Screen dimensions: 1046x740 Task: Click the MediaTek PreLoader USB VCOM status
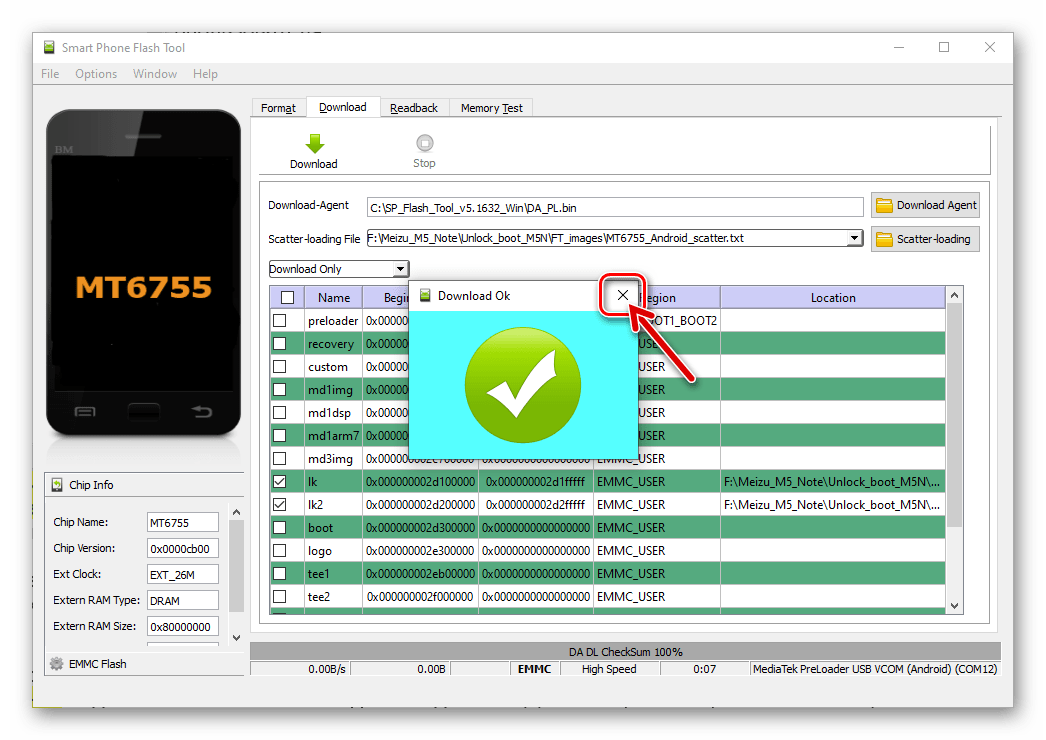coord(875,669)
